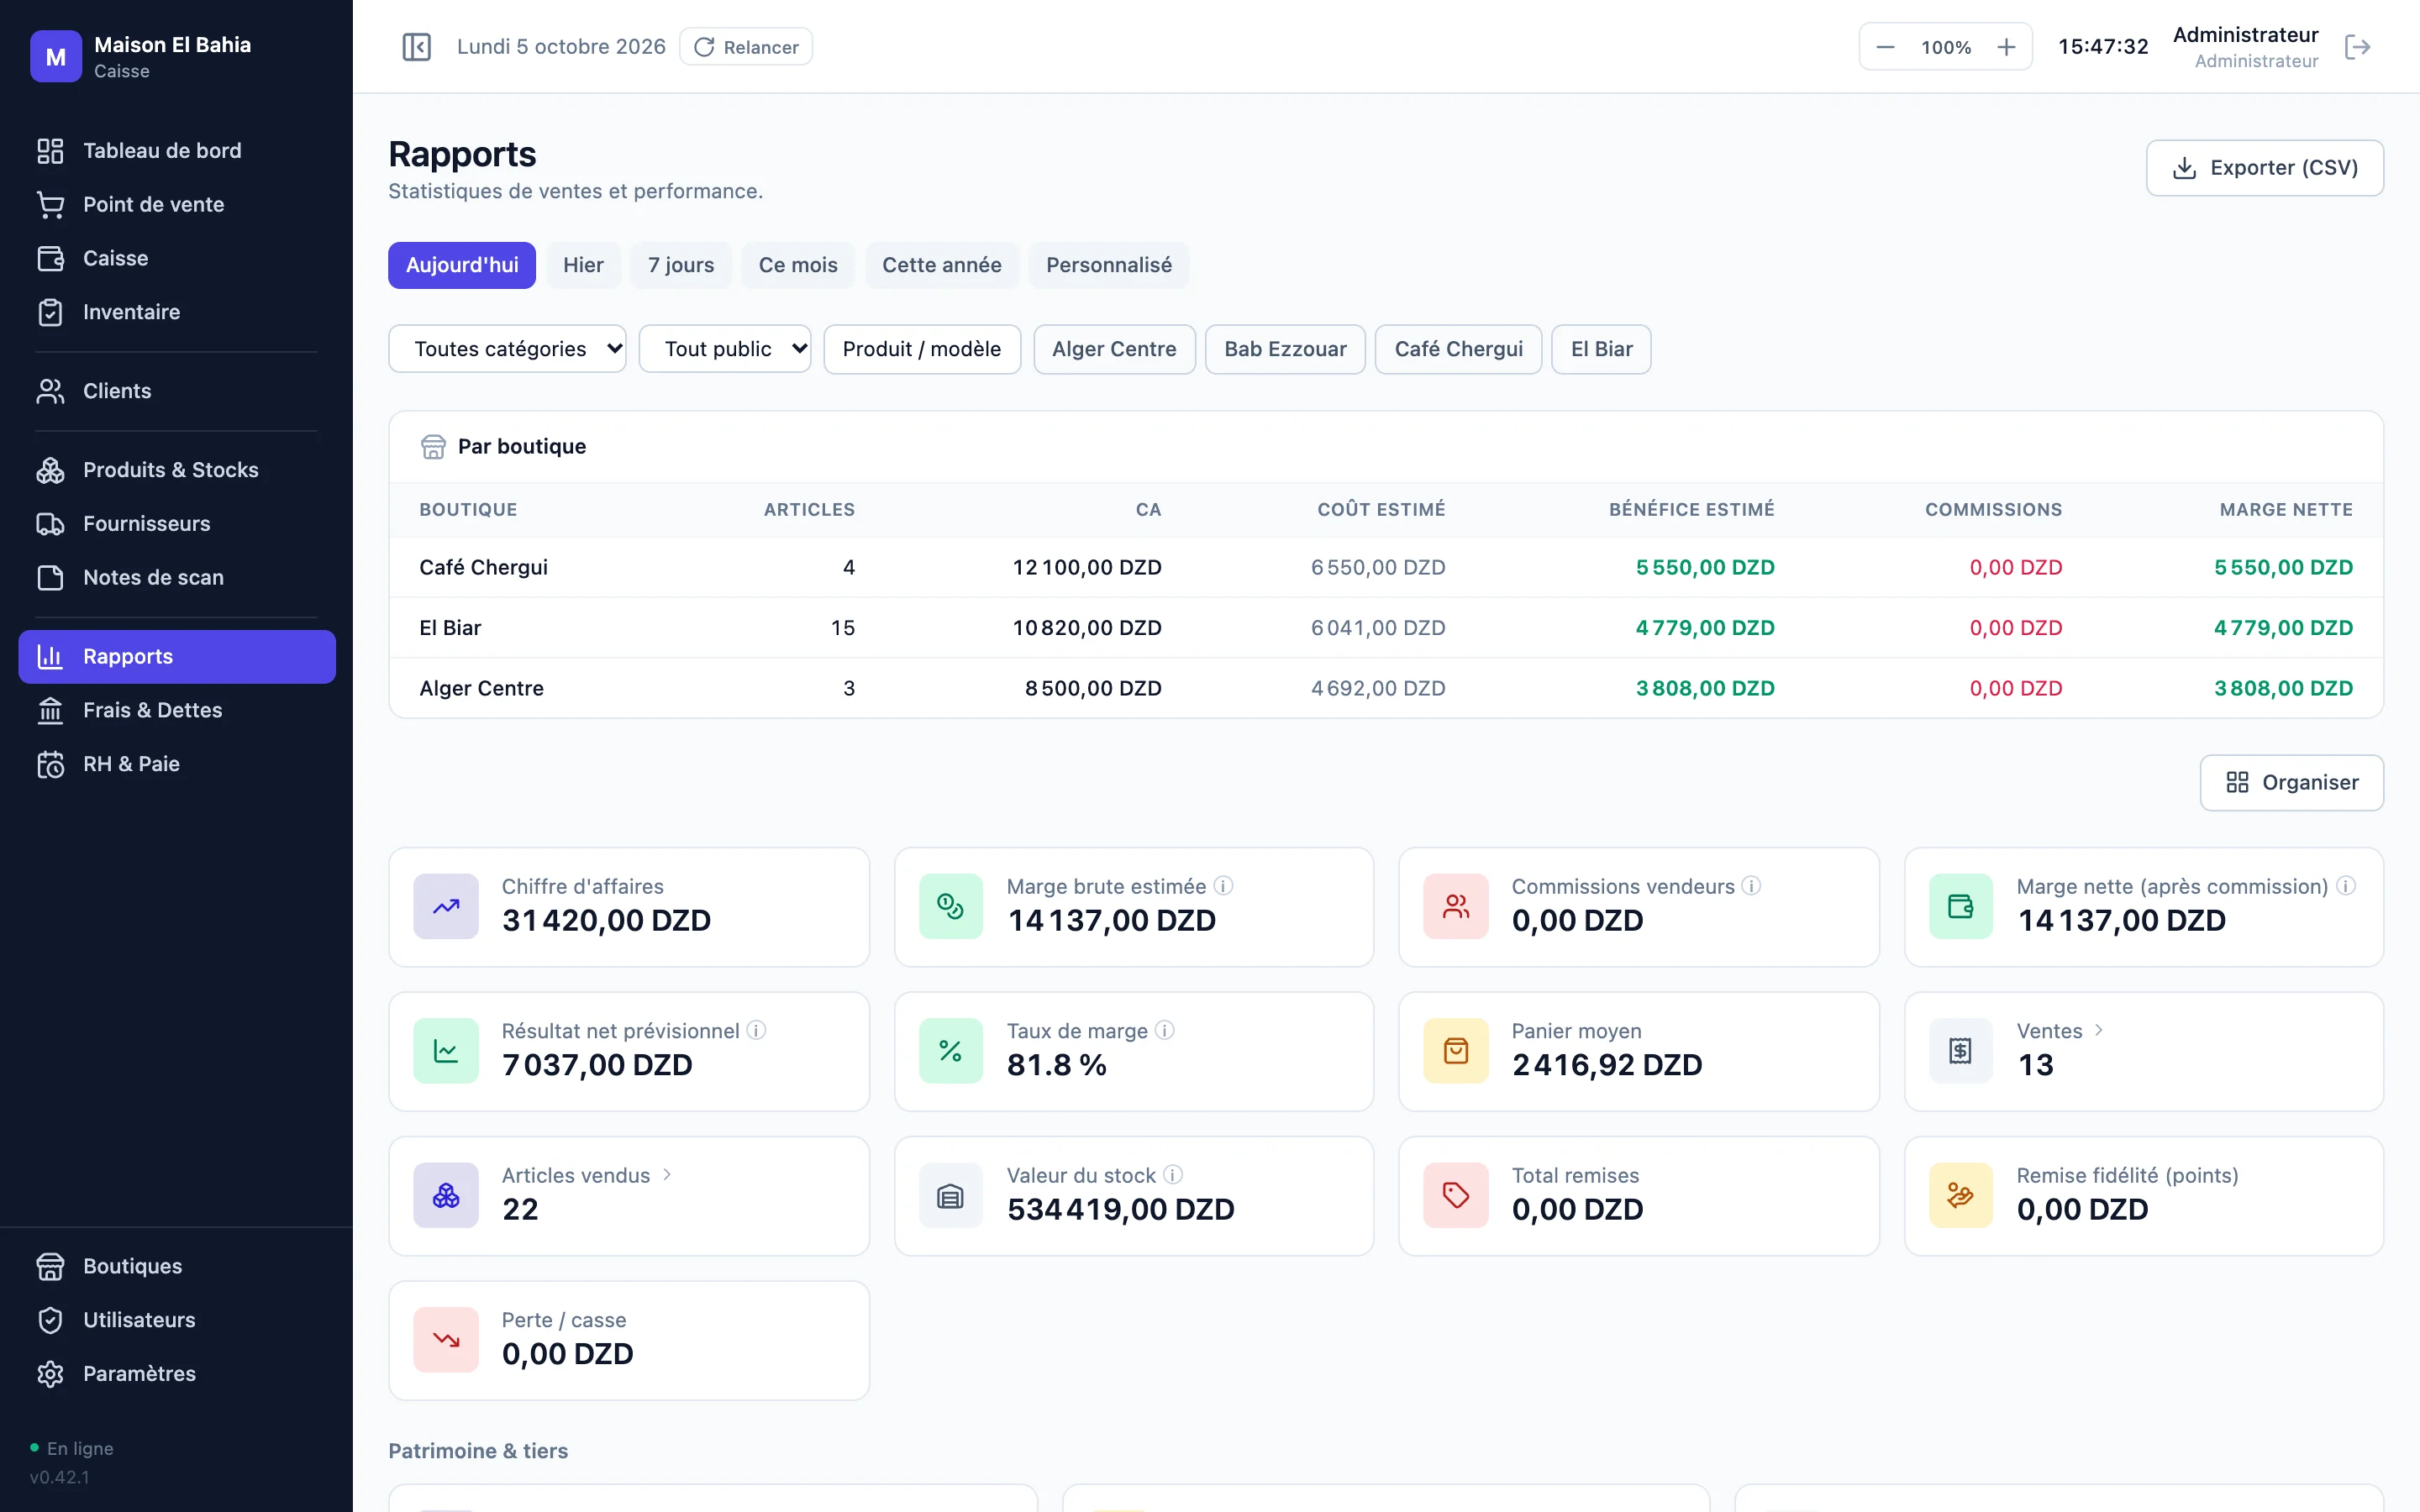Open Paramètres gear icon
Image resolution: width=2420 pixels, height=1512 pixels.
50,1374
